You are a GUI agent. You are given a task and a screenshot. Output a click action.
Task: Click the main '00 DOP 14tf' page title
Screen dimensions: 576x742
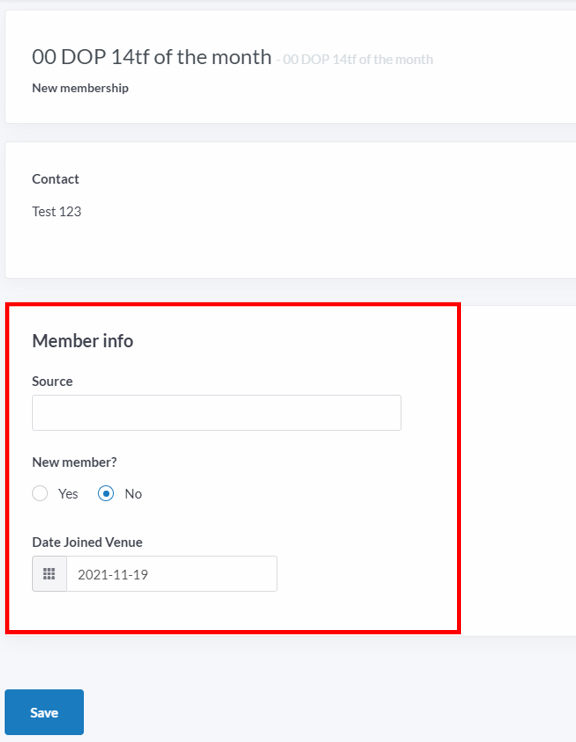point(151,57)
